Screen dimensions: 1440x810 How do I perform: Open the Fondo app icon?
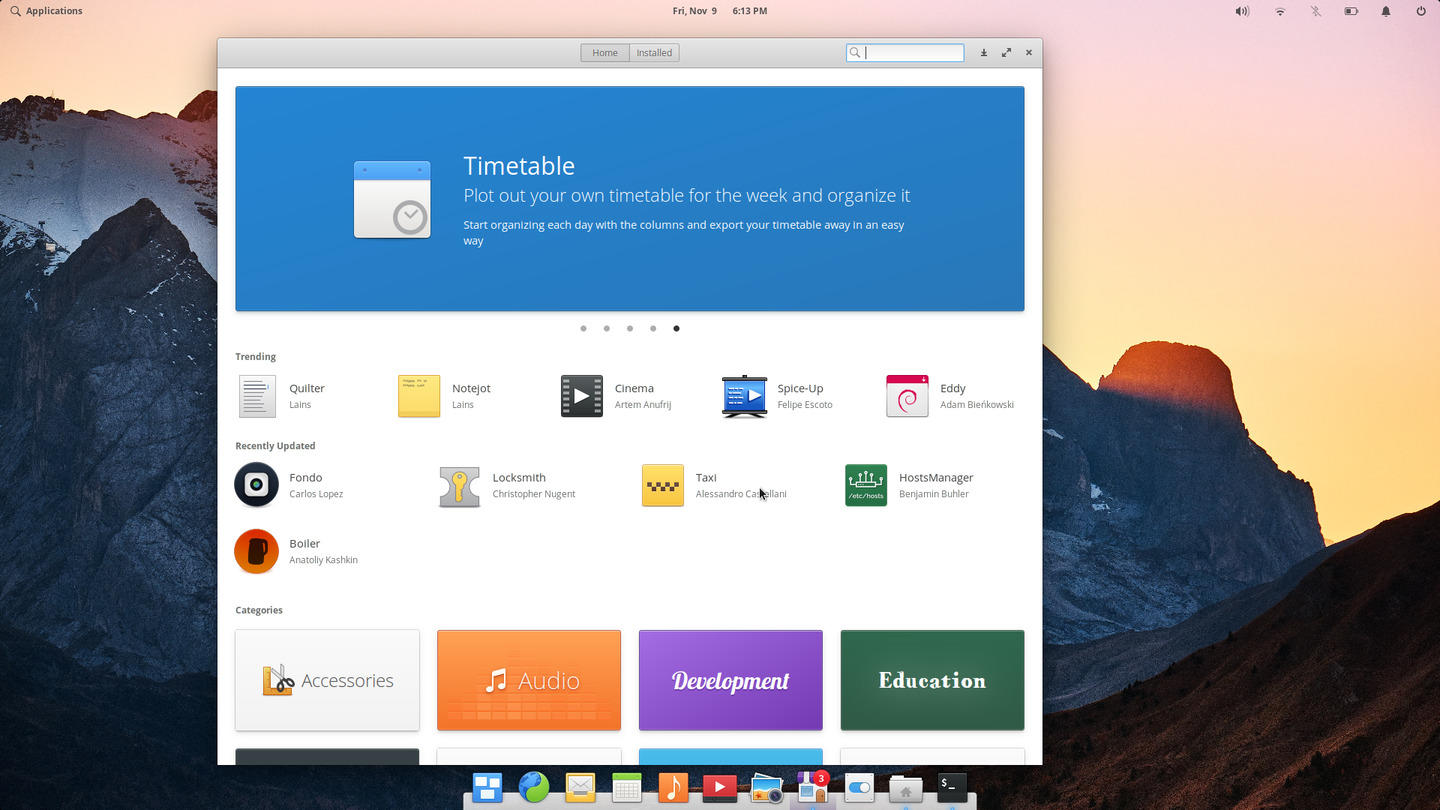(x=257, y=485)
